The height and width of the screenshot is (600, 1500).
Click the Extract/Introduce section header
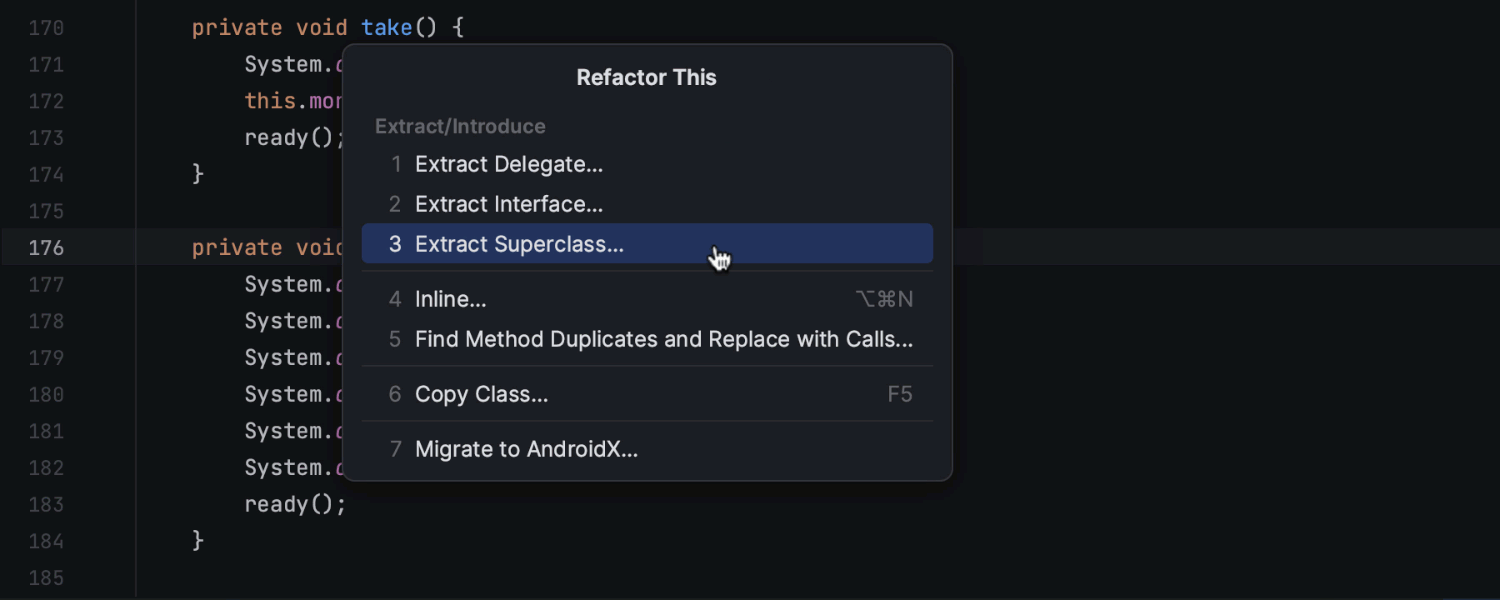point(460,126)
